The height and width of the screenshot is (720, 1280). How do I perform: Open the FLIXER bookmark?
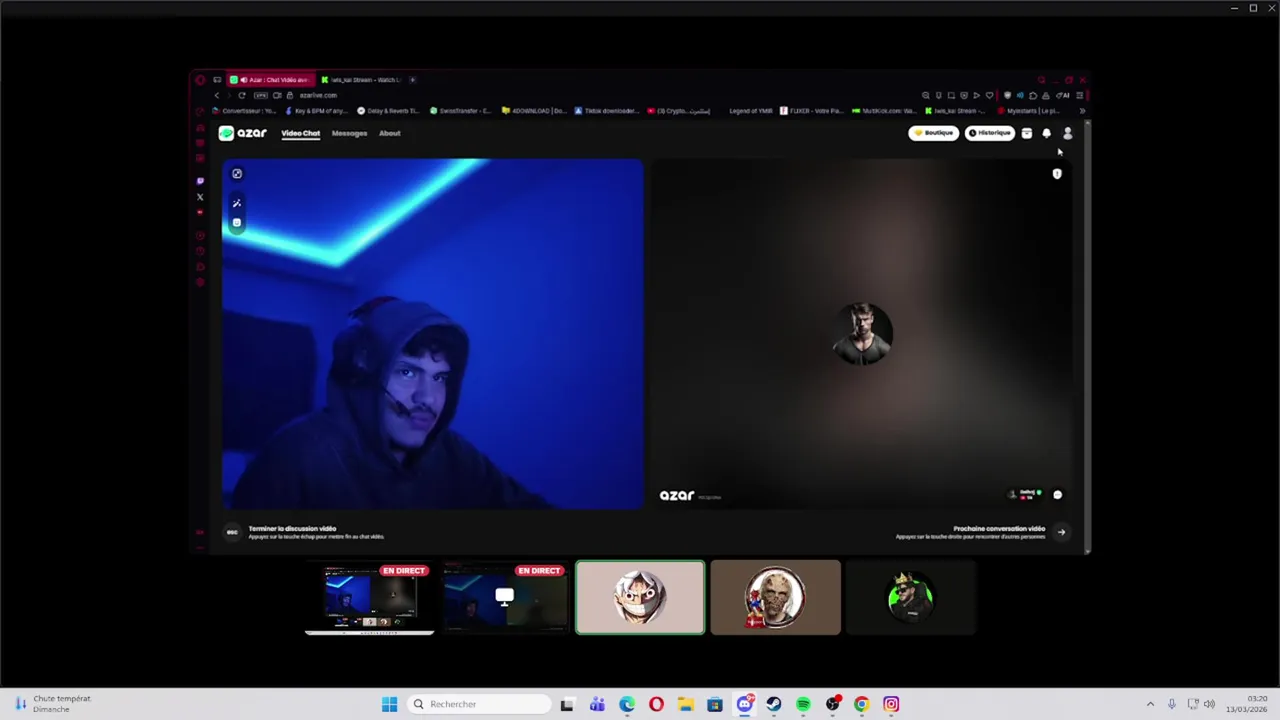coord(811,111)
